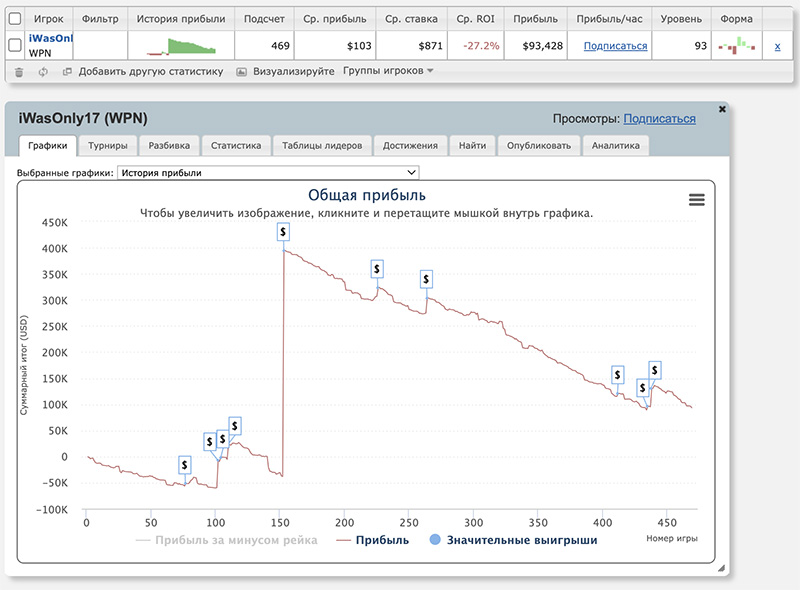
Task: Click the Визуализируйте image icon
Action: point(242,72)
